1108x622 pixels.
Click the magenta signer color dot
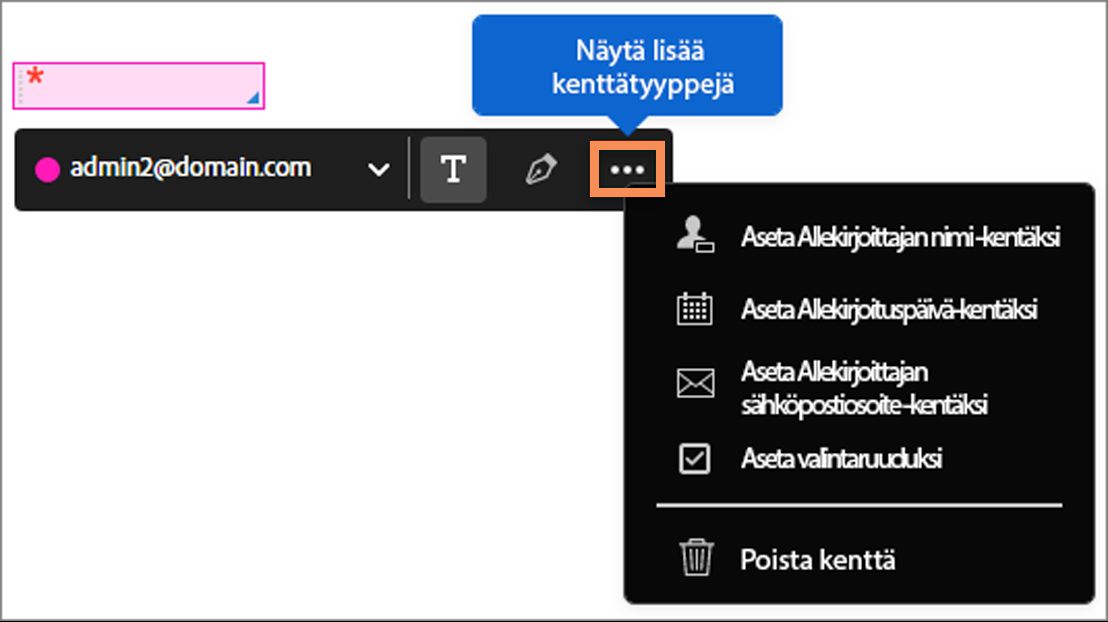[44, 170]
